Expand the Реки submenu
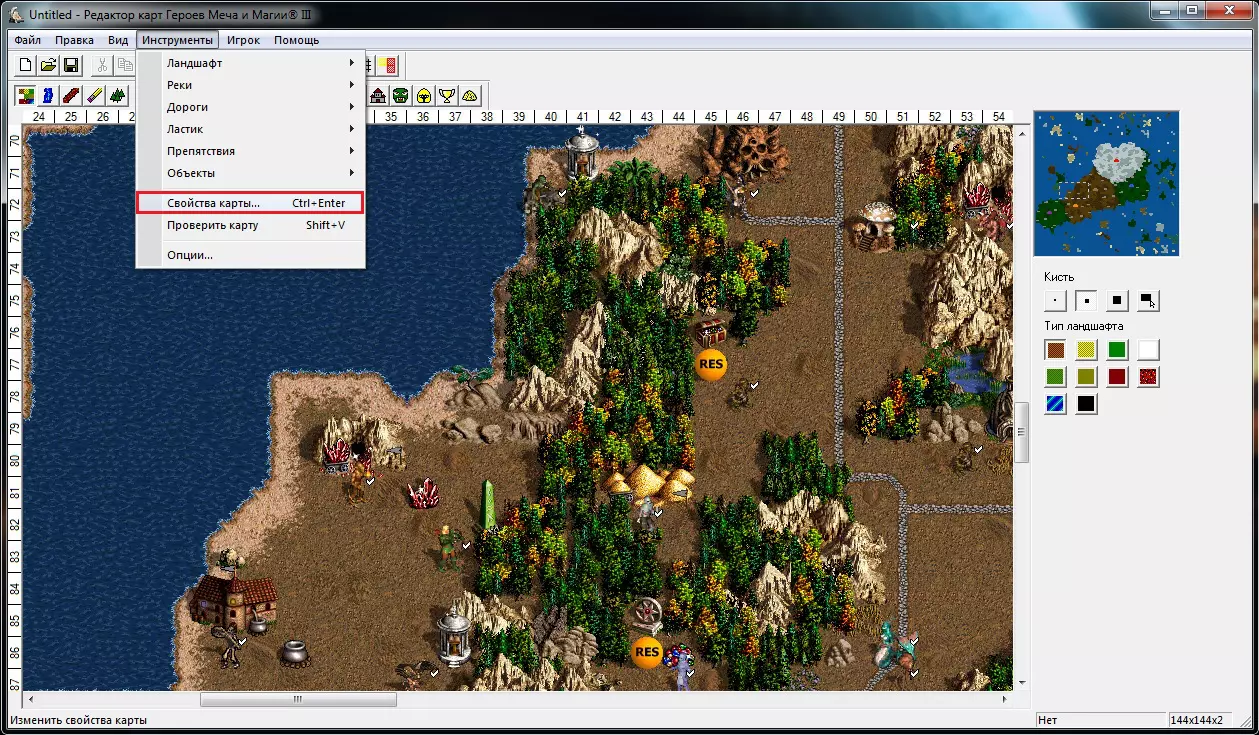 coord(251,85)
